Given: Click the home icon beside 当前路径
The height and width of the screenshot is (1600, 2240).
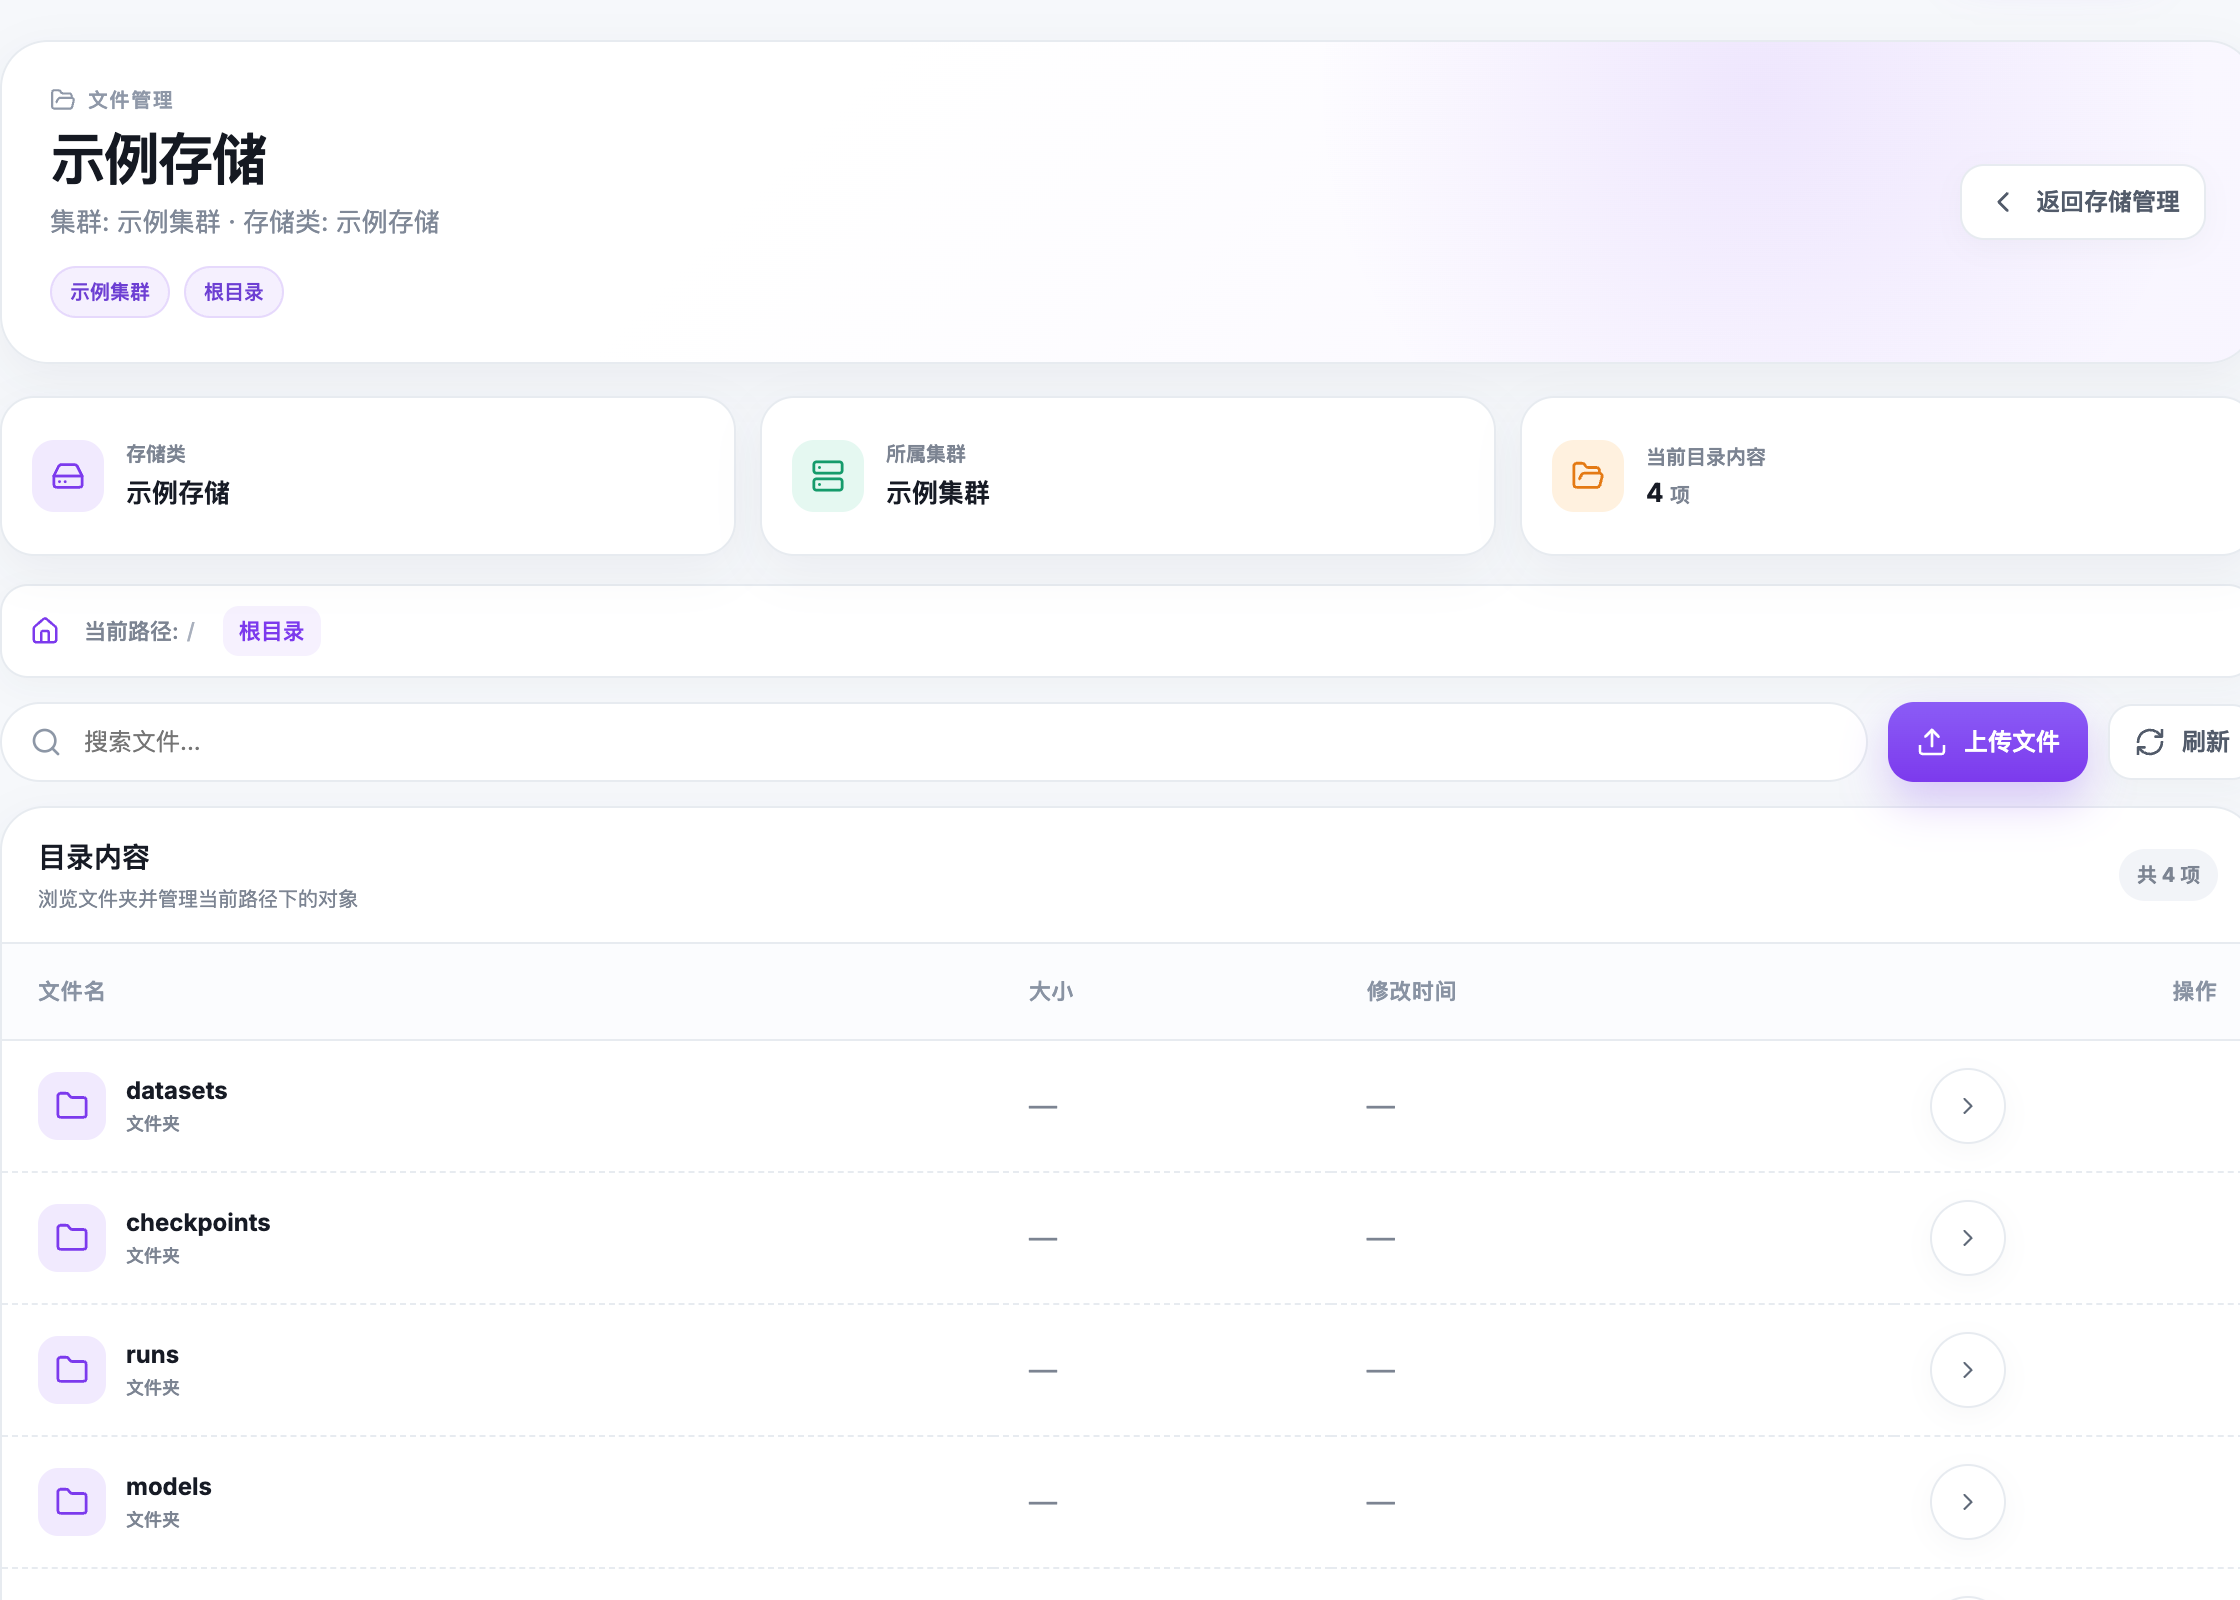Looking at the screenshot, I should tap(45, 631).
